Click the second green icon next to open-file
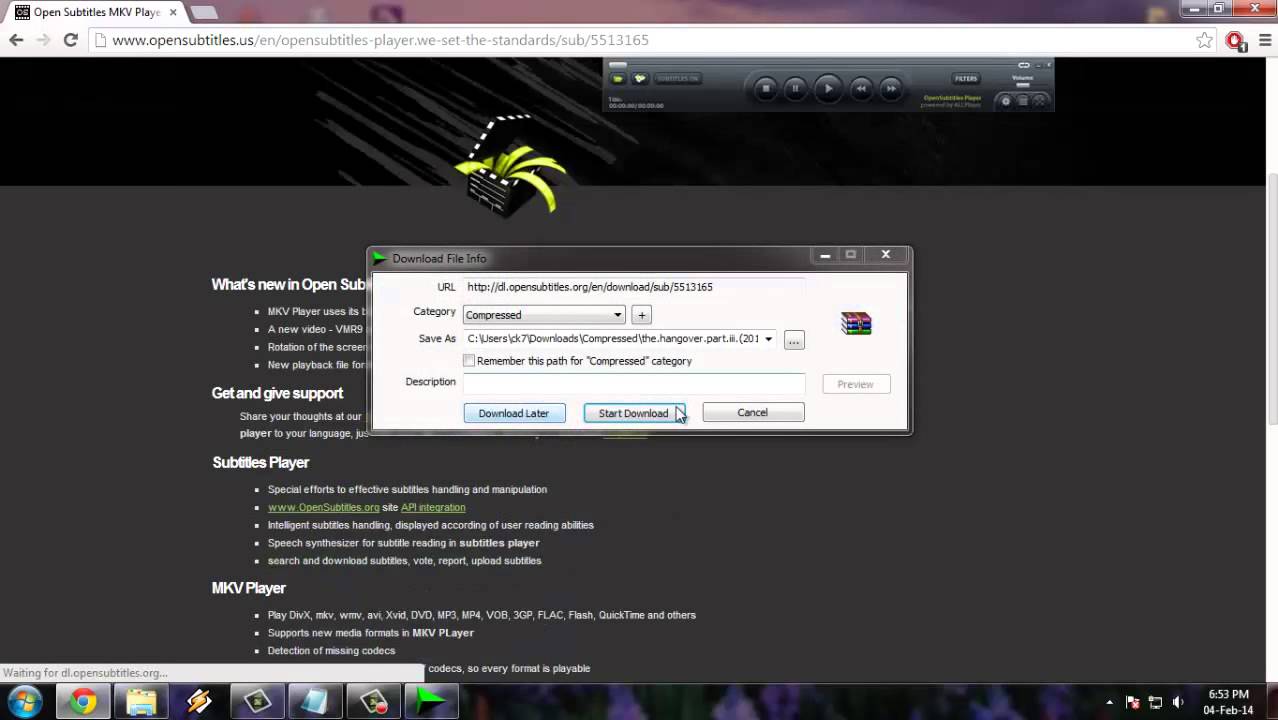This screenshot has width=1278, height=720. 640,78
